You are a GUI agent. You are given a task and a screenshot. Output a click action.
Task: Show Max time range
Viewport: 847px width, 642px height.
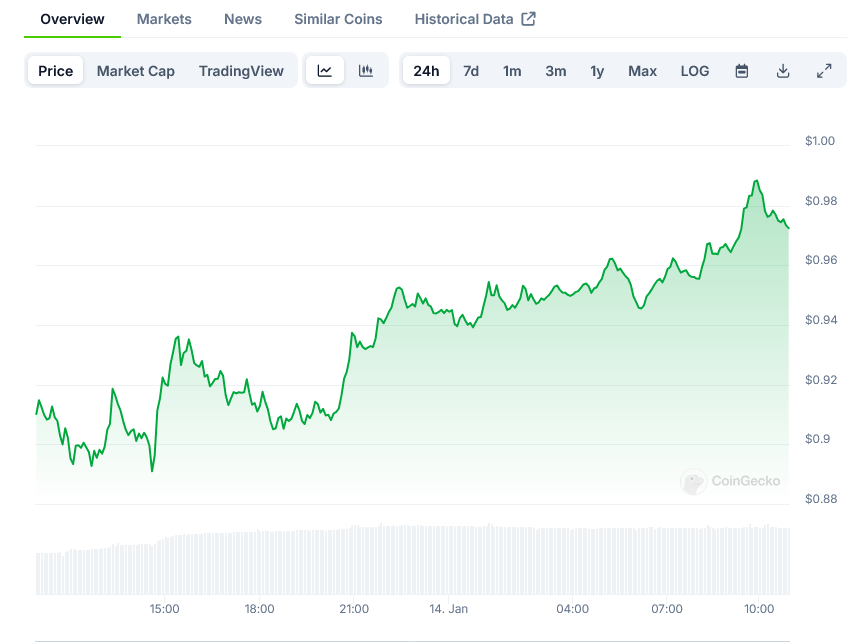click(x=642, y=71)
